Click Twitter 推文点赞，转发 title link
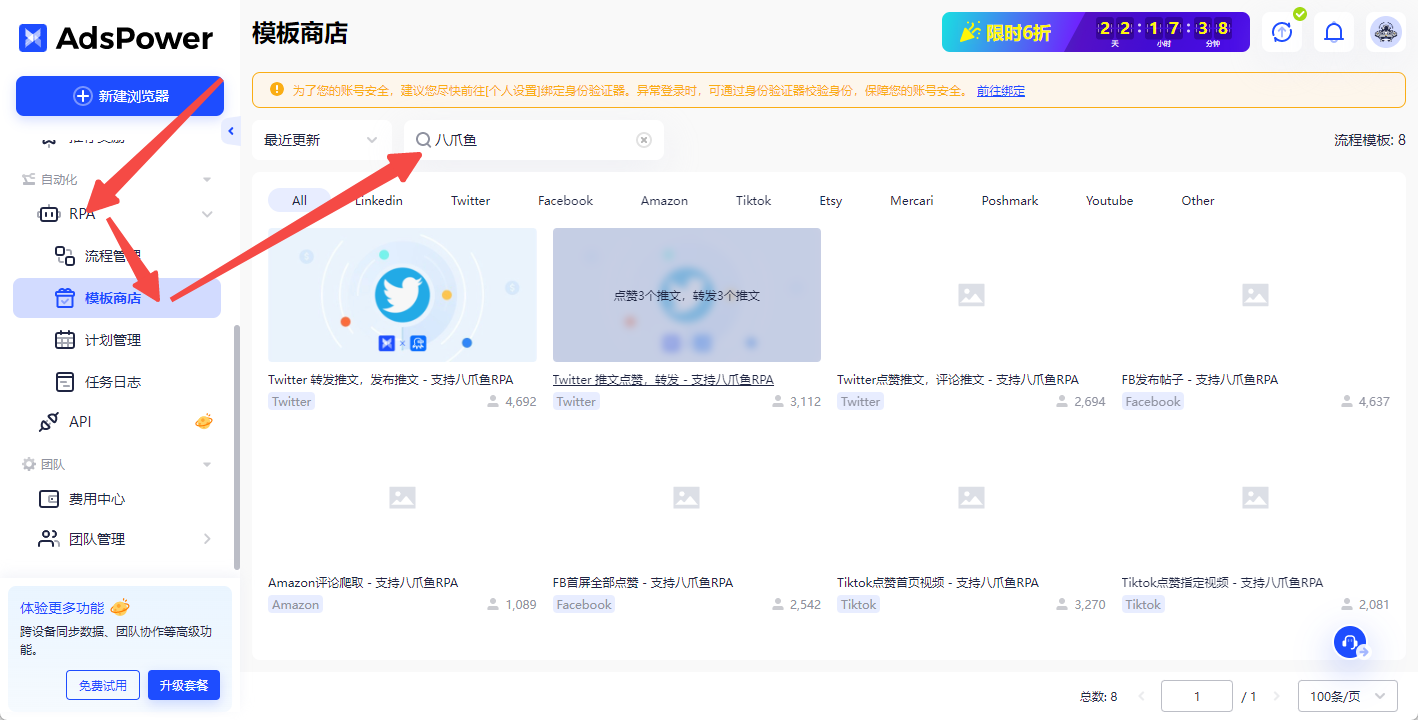Screen dimensions: 1418x720 (x=663, y=380)
